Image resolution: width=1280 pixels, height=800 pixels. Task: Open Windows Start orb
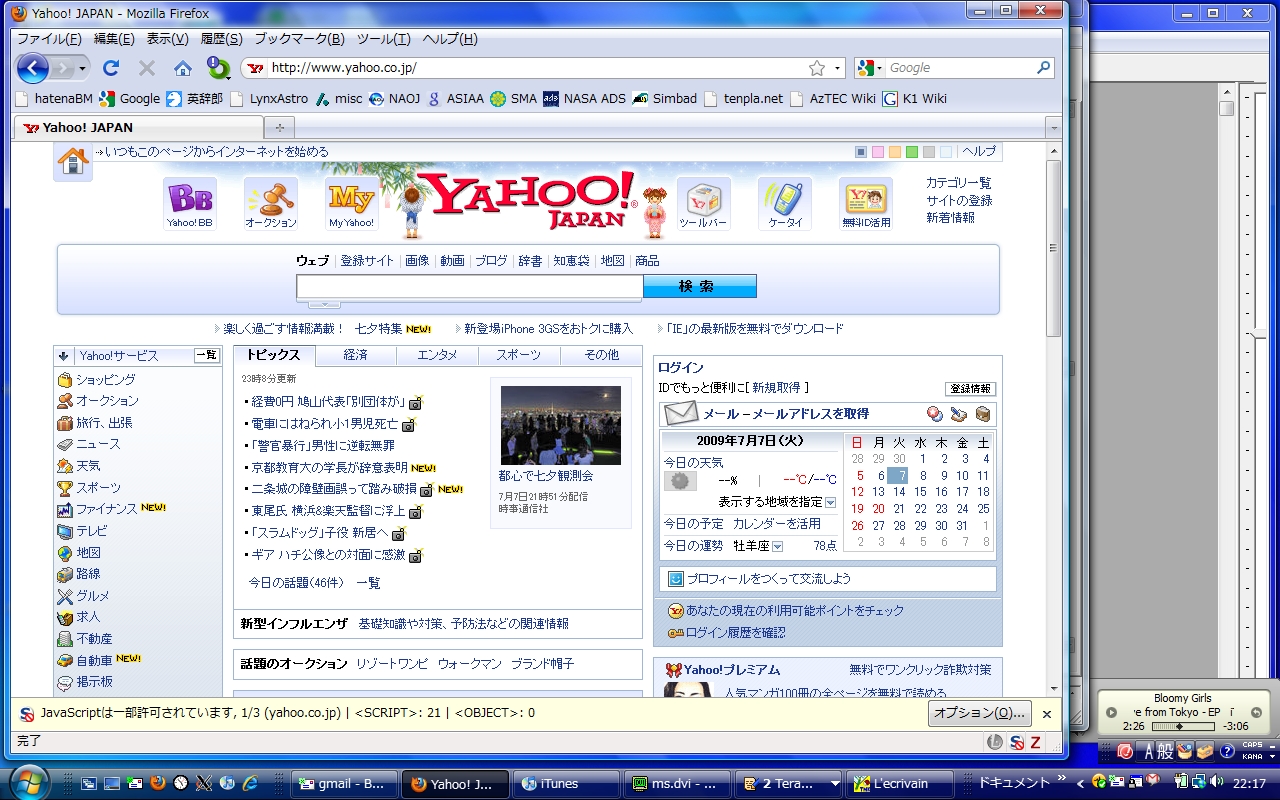[28, 782]
